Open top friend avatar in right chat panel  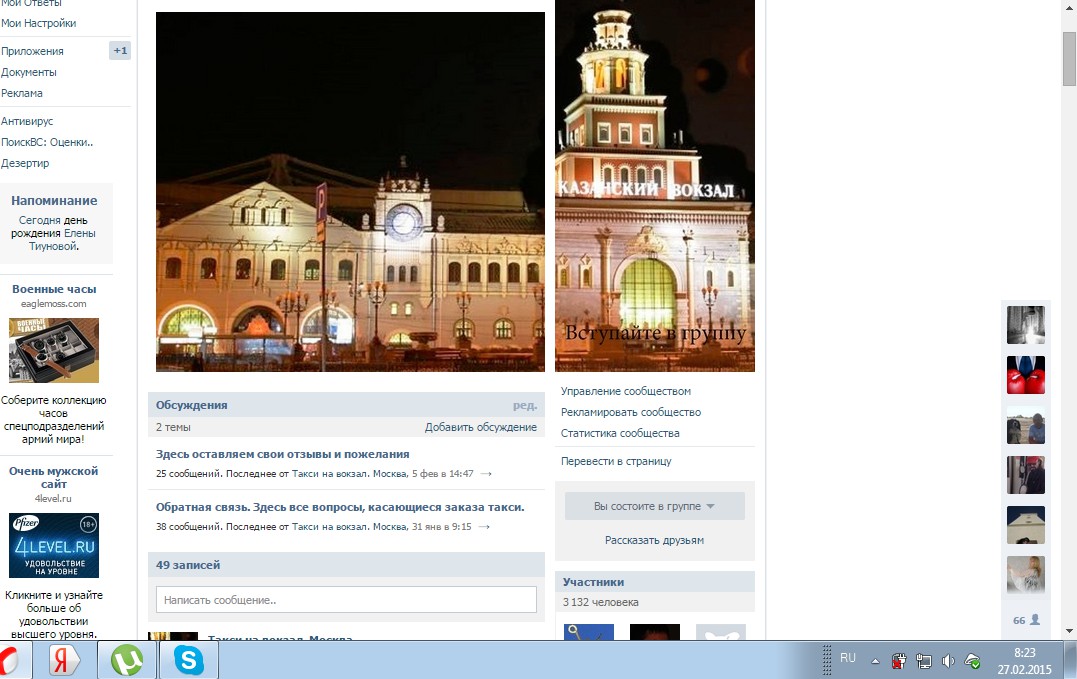pyautogui.click(x=1025, y=325)
